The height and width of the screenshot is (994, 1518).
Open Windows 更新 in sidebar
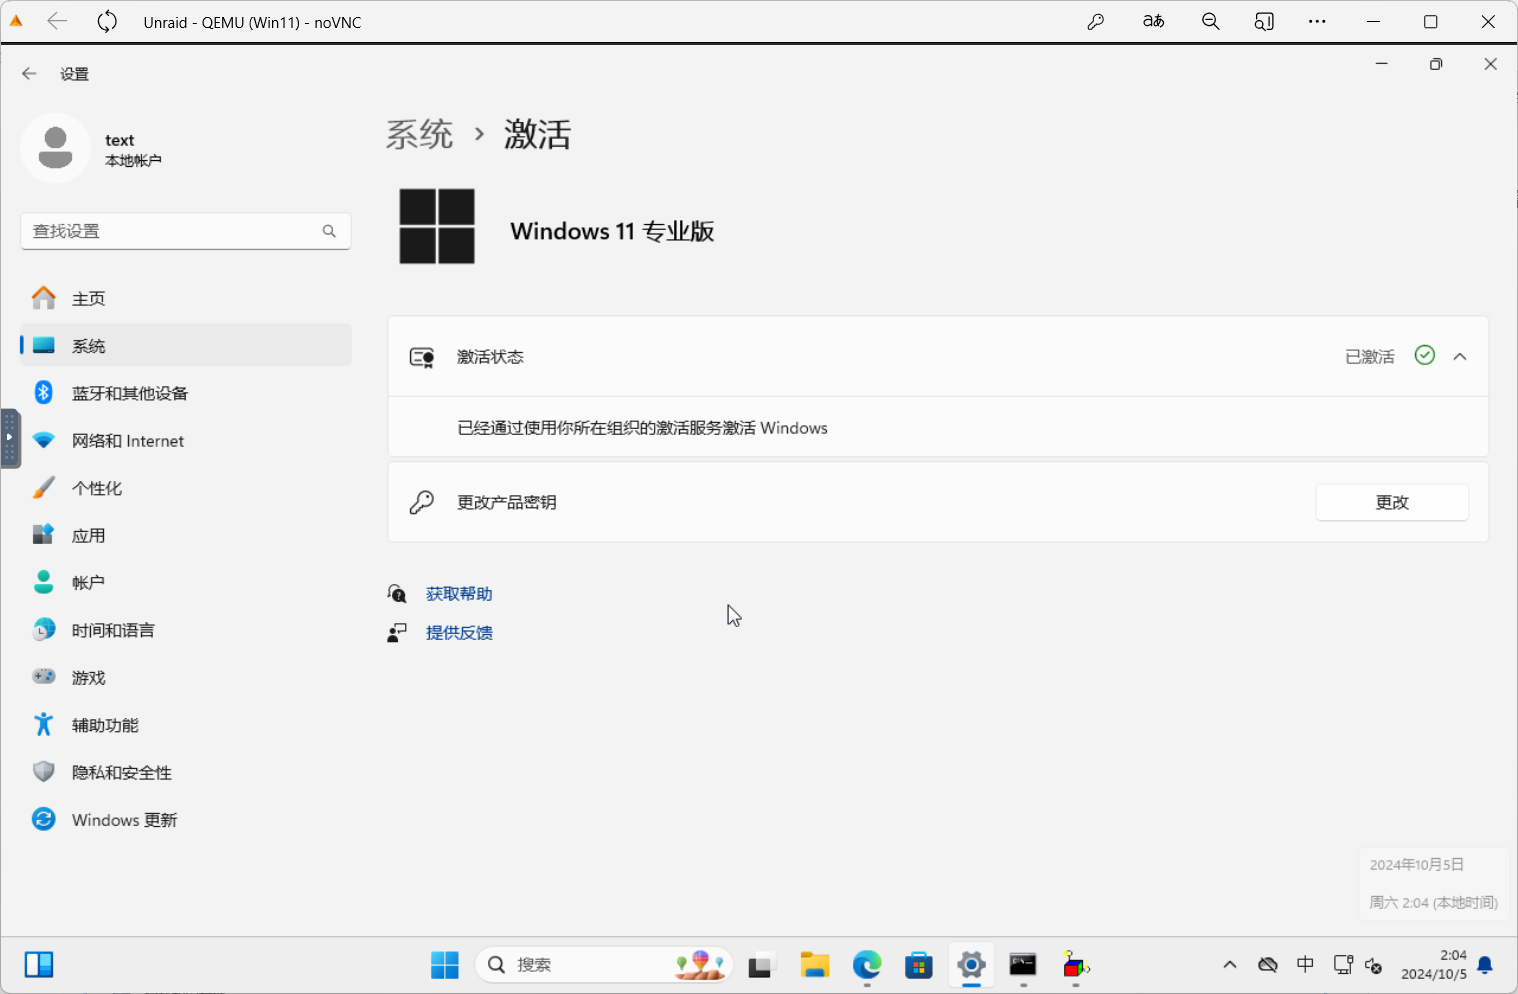coord(124,820)
